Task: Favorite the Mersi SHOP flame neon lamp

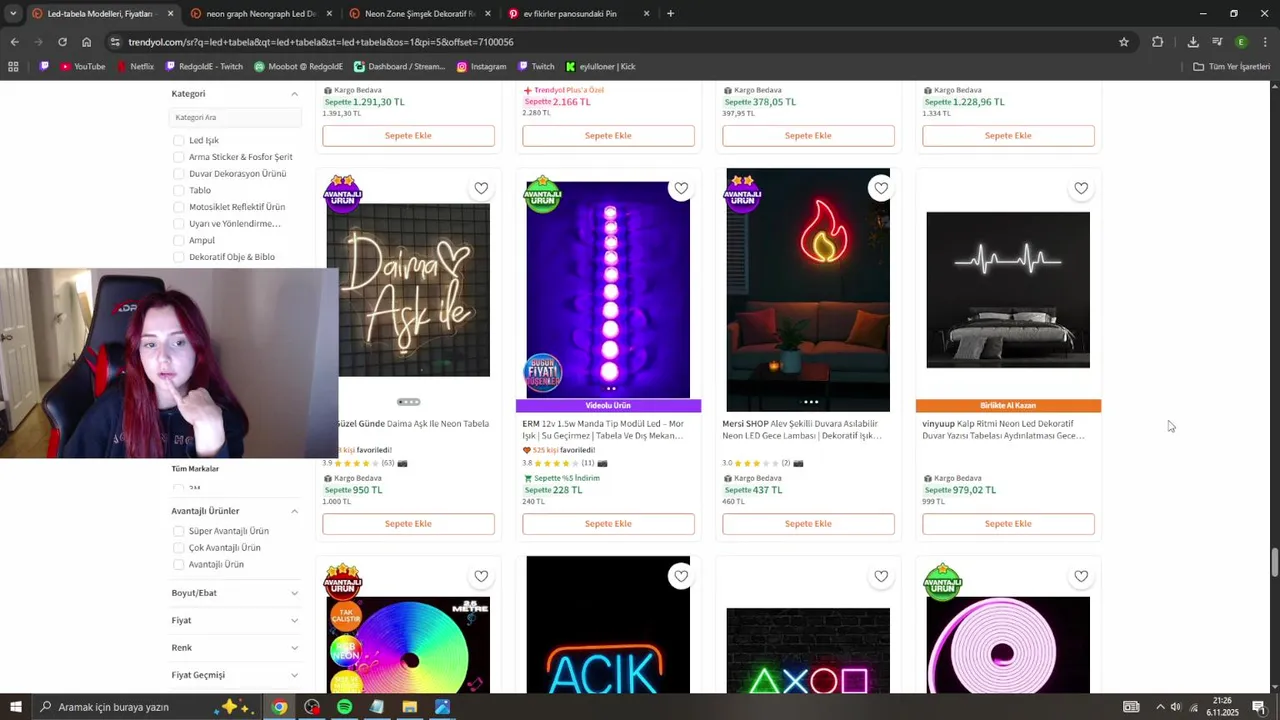Action: click(x=881, y=188)
